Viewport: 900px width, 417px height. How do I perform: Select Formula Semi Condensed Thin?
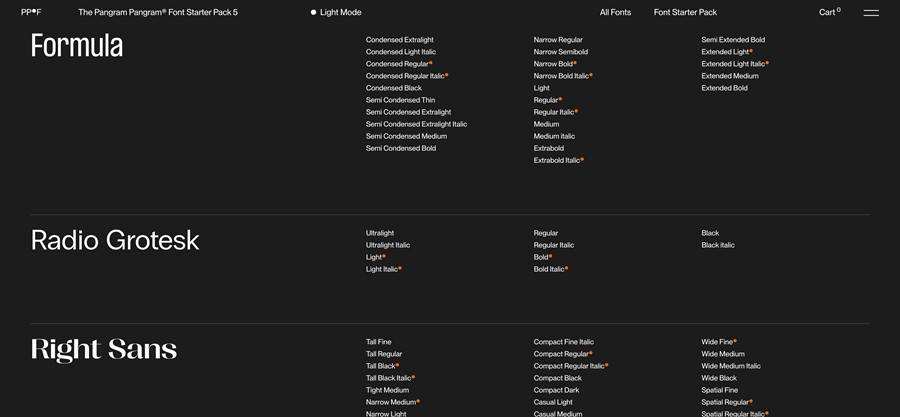click(x=400, y=100)
